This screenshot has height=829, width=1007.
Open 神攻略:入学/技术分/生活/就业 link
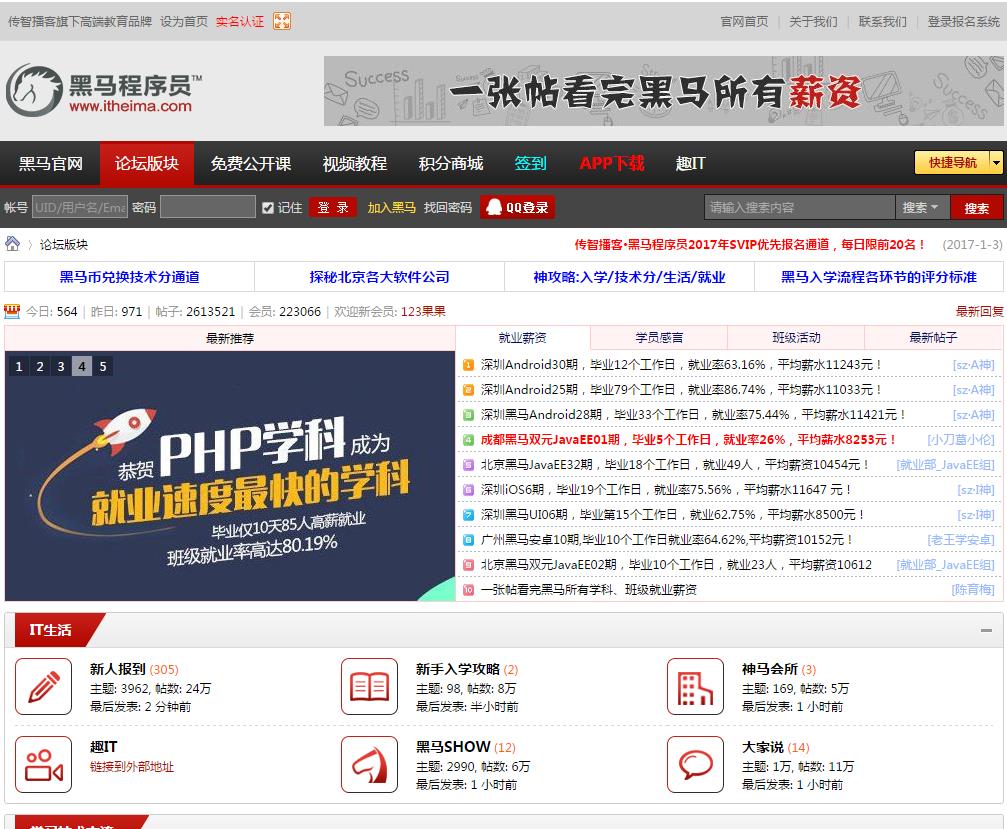(629, 277)
